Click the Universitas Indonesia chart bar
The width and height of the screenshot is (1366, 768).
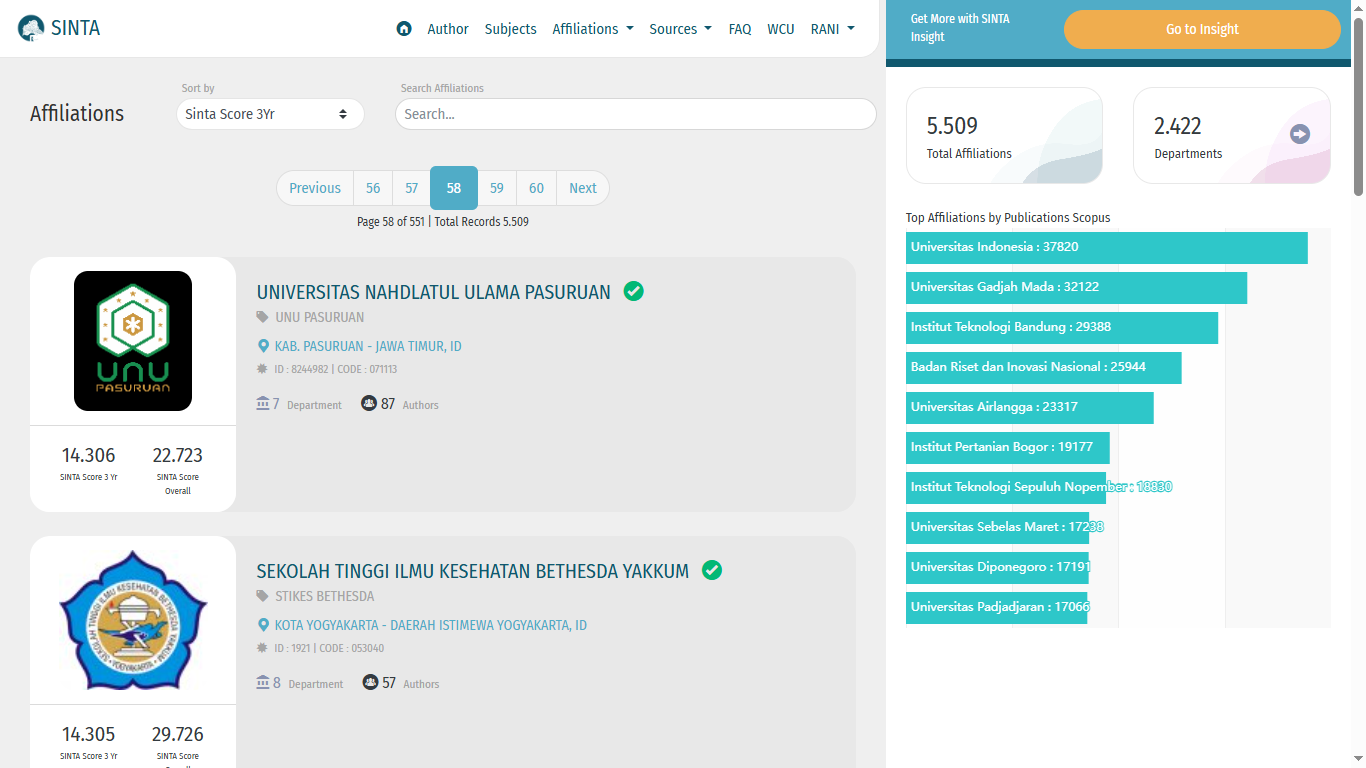pyautogui.click(x=1107, y=247)
